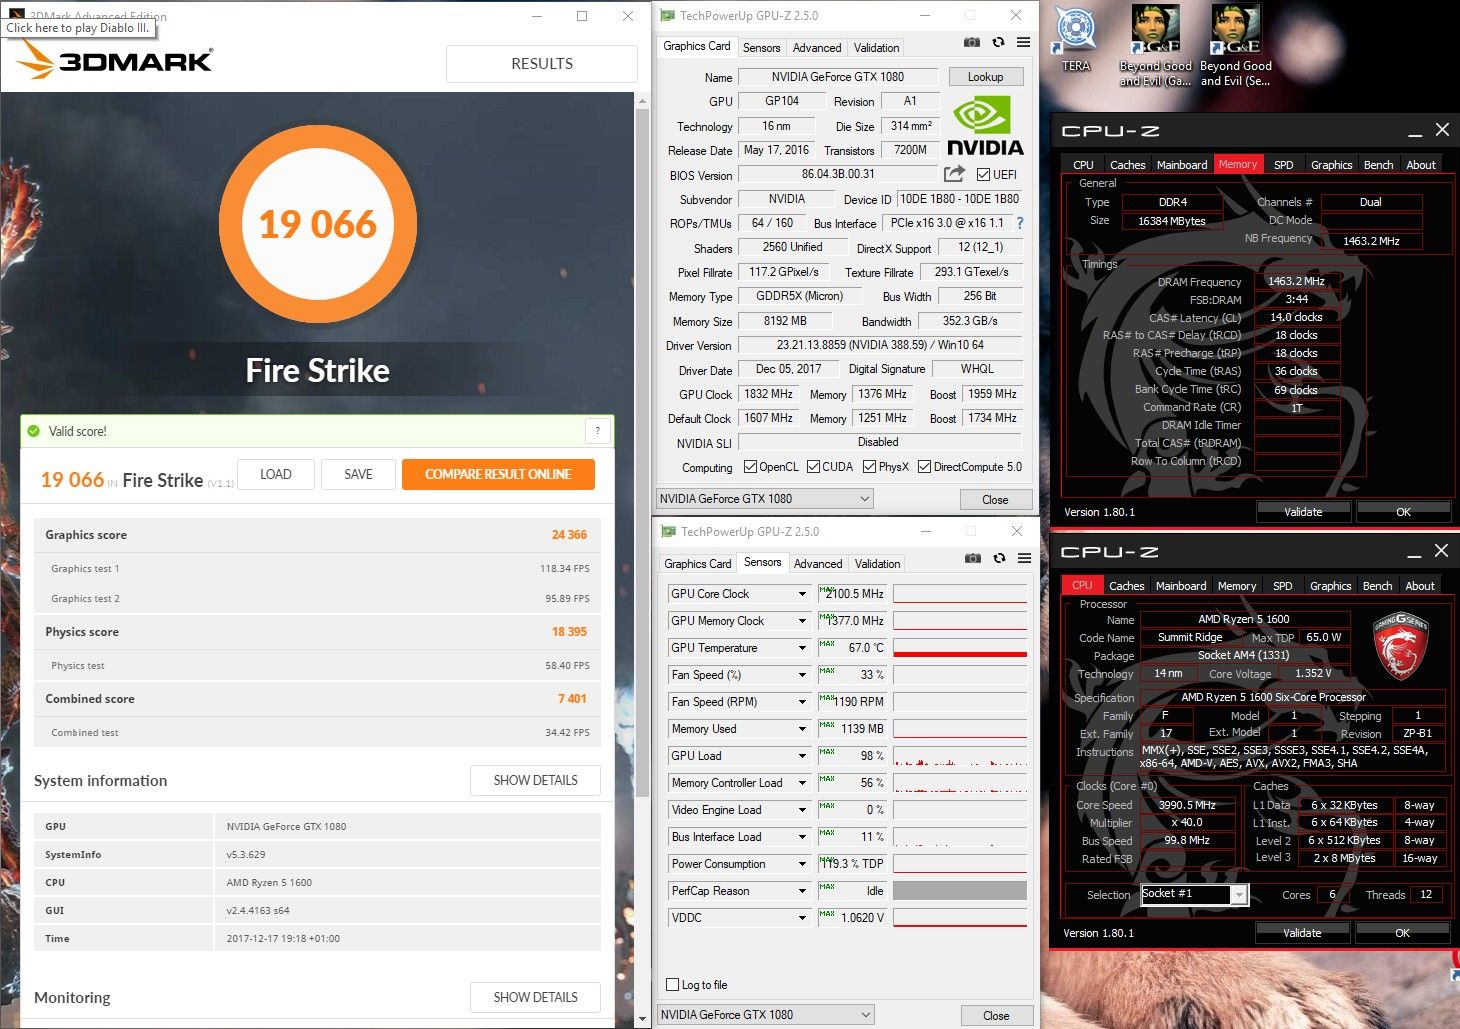The image size is (1460, 1029).
Task: Toggle PhysX computing checkbox
Action: [870, 467]
